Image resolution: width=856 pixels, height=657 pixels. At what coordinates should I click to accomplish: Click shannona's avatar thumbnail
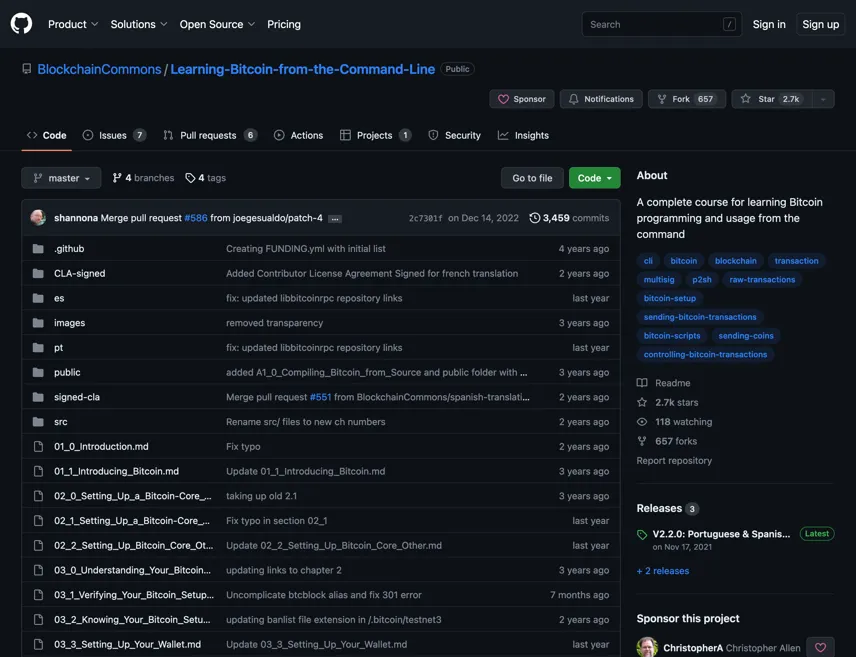(x=38, y=217)
